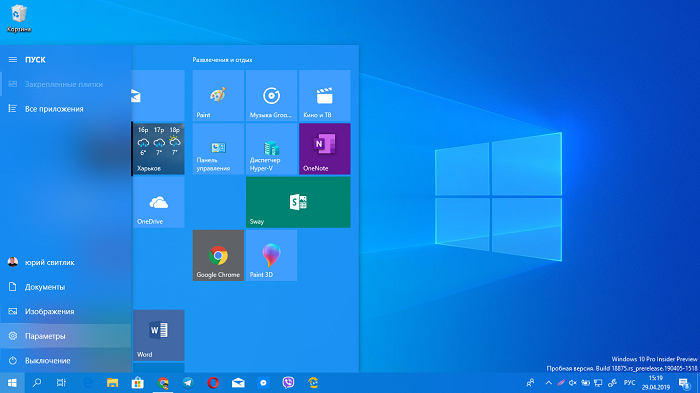This screenshot has width=700, height=393.
Task: Open the blue messaging app on taskbar
Action: click(x=263, y=383)
